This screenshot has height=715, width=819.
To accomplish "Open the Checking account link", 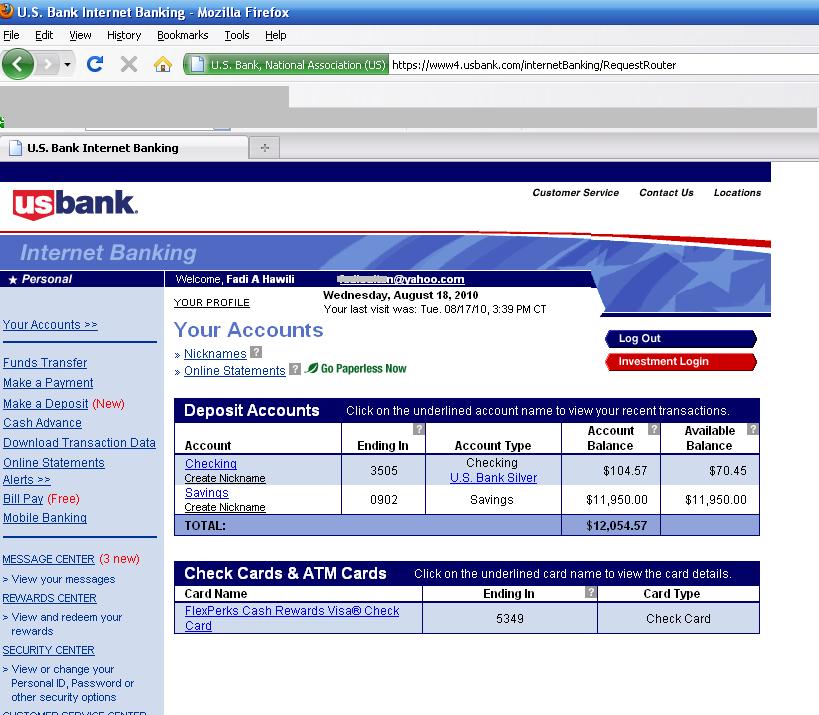I will (x=211, y=464).
